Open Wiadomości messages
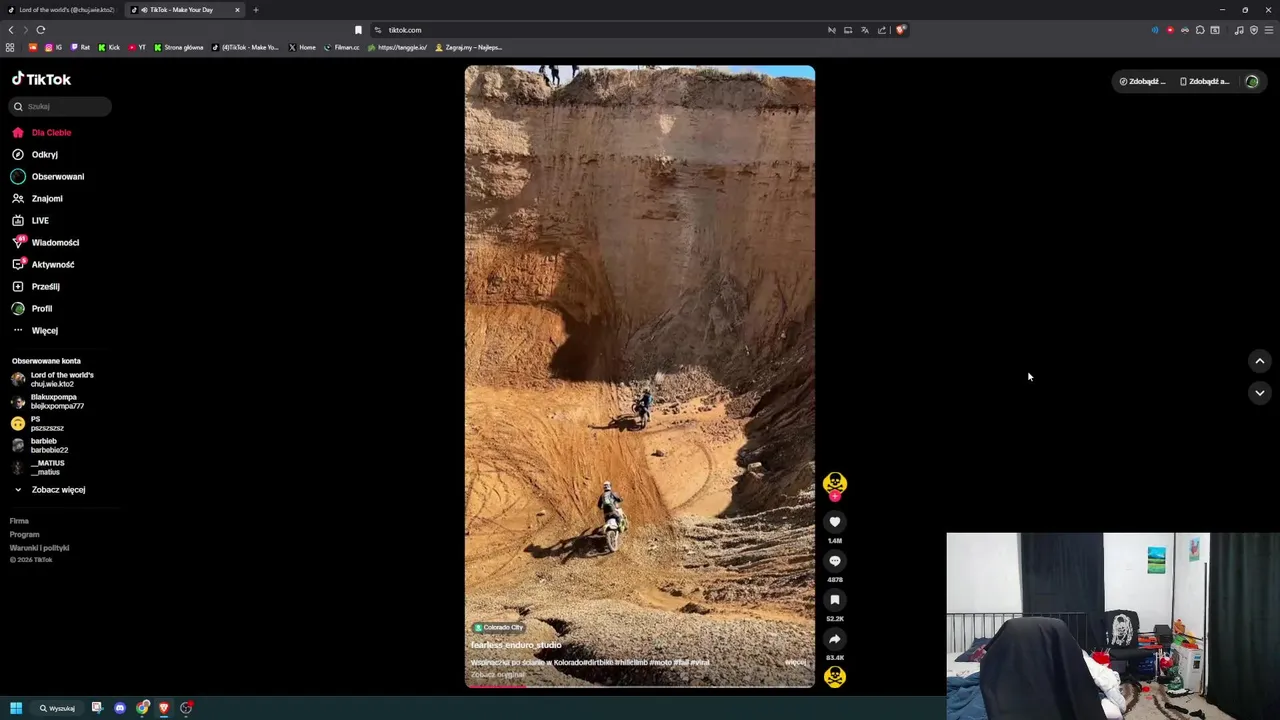 45,242
